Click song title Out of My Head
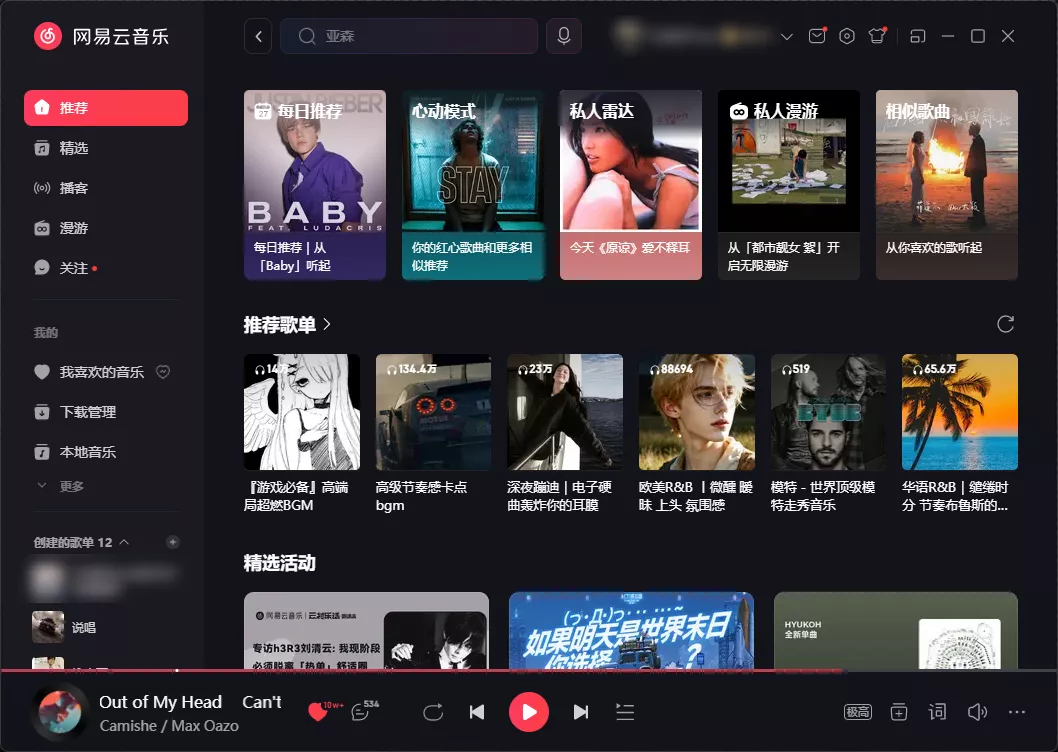 click(x=161, y=702)
